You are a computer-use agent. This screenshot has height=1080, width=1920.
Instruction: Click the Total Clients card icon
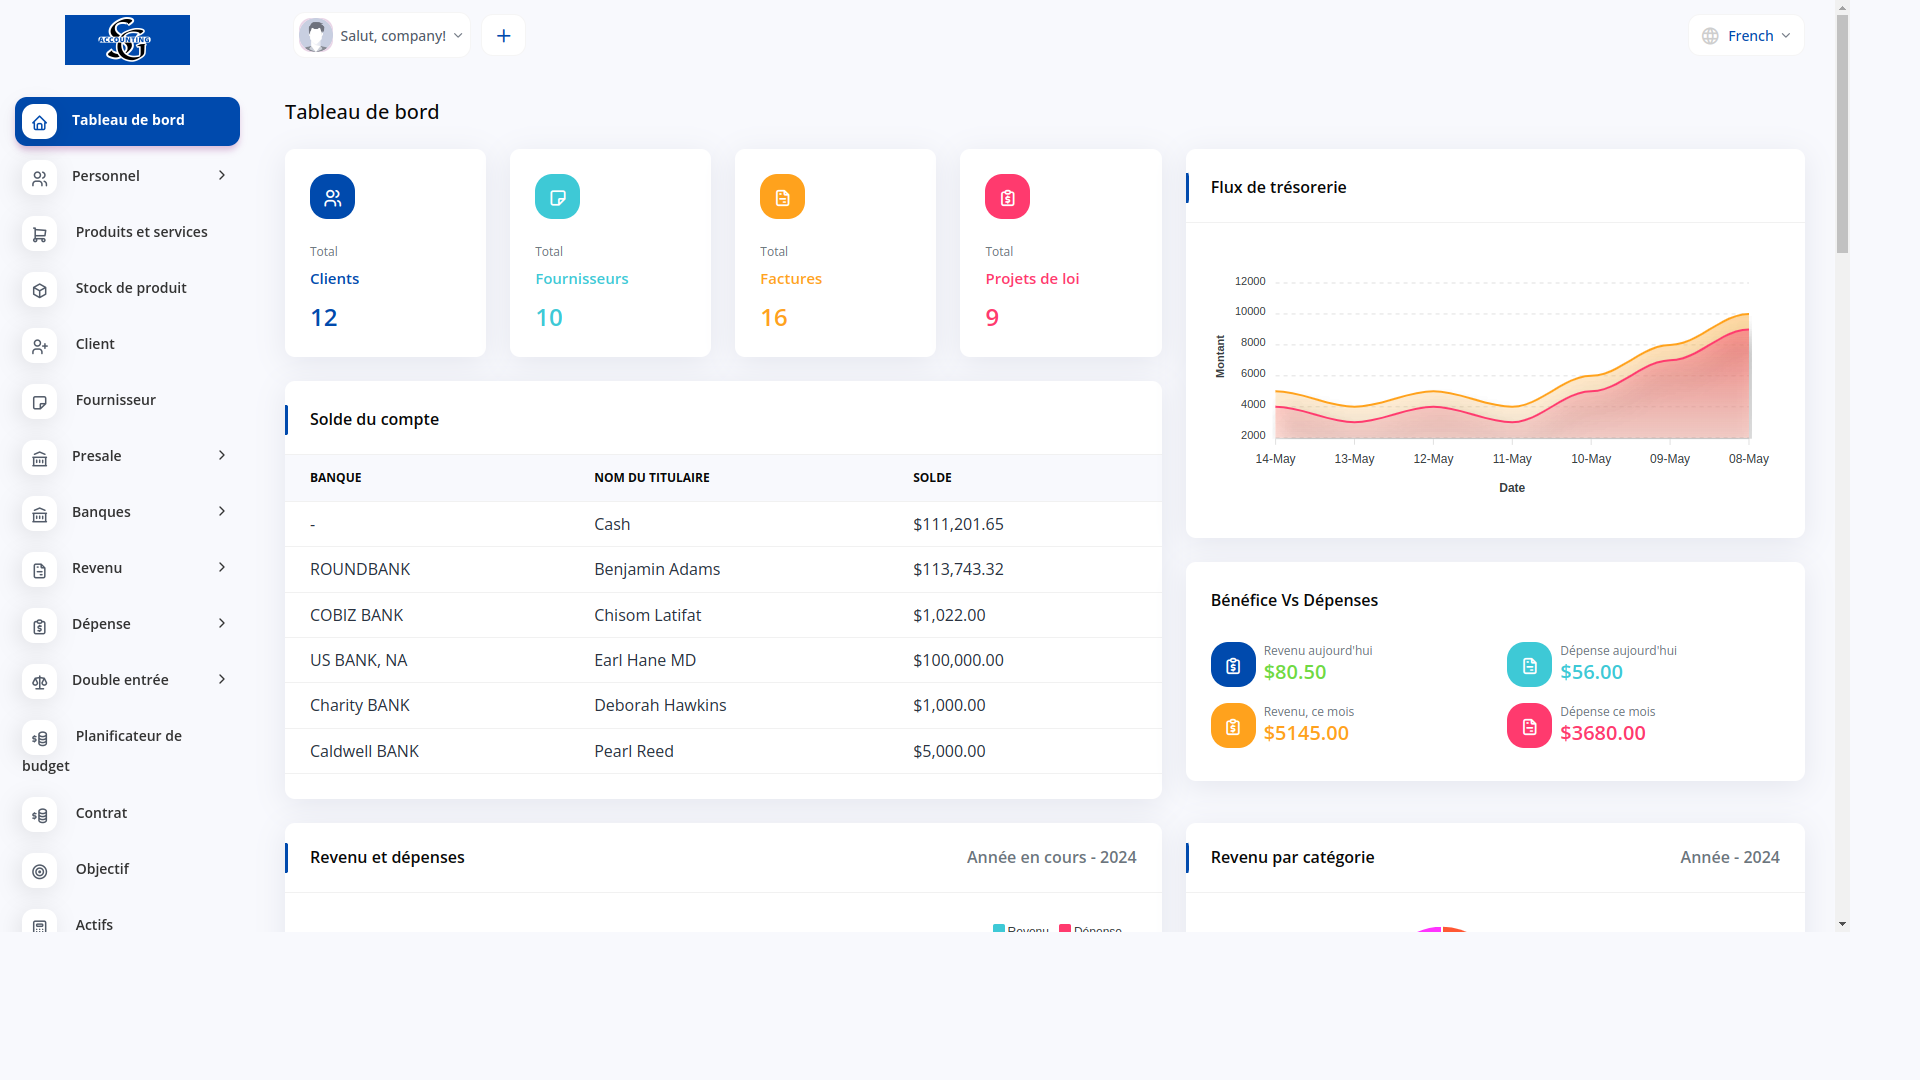(x=332, y=197)
